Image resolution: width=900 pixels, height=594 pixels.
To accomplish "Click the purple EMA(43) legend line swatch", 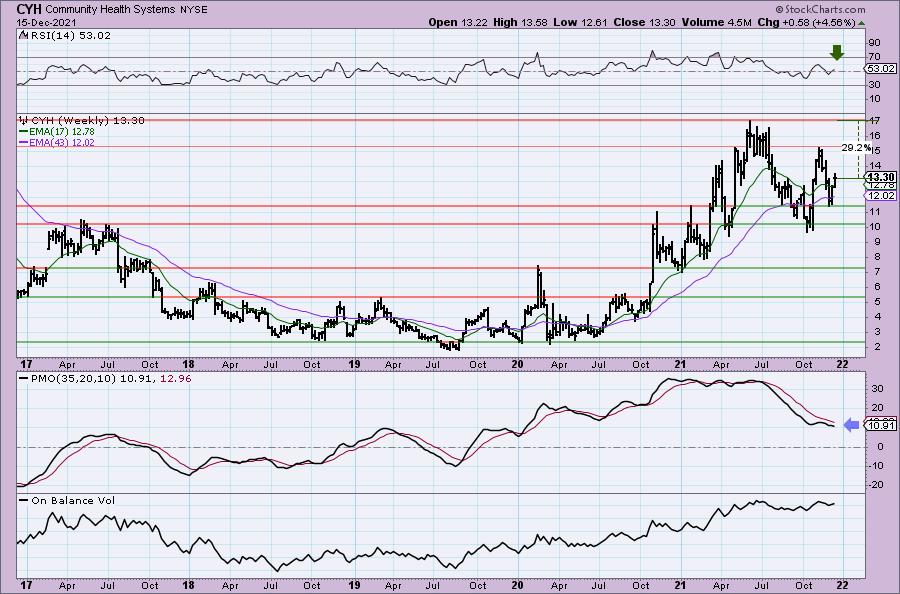I will tap(24, 142).
